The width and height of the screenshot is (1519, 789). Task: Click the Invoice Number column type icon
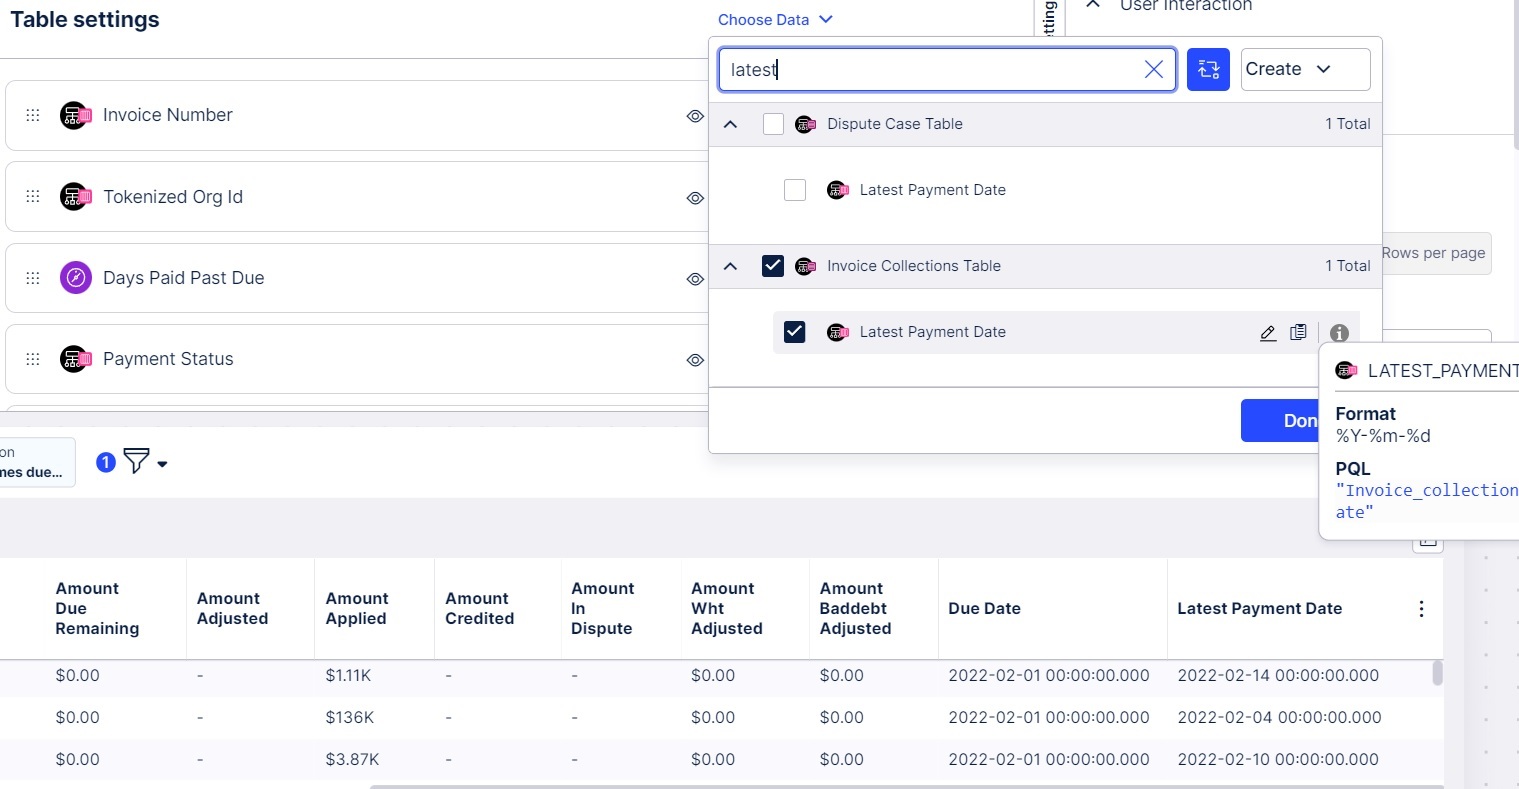point(76,115)
